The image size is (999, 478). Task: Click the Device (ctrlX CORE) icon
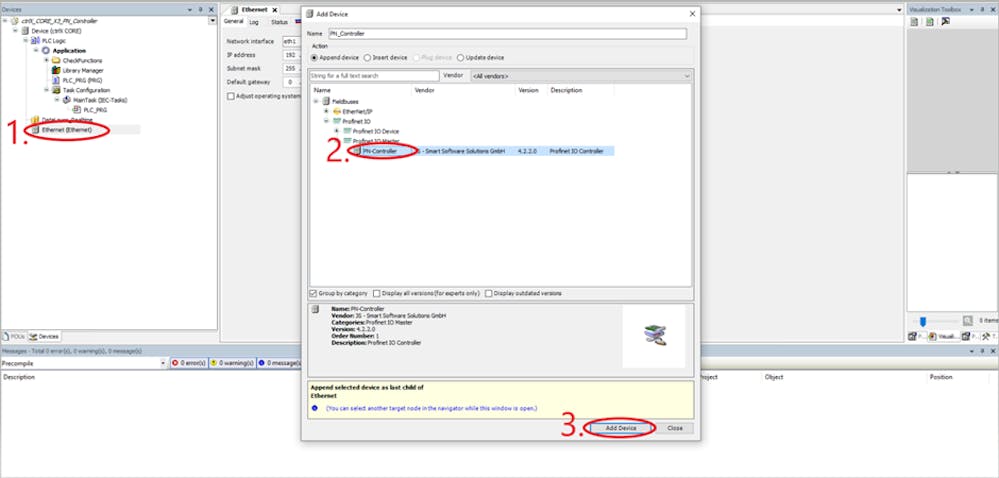pyautogui.click(x=25, y=31)
